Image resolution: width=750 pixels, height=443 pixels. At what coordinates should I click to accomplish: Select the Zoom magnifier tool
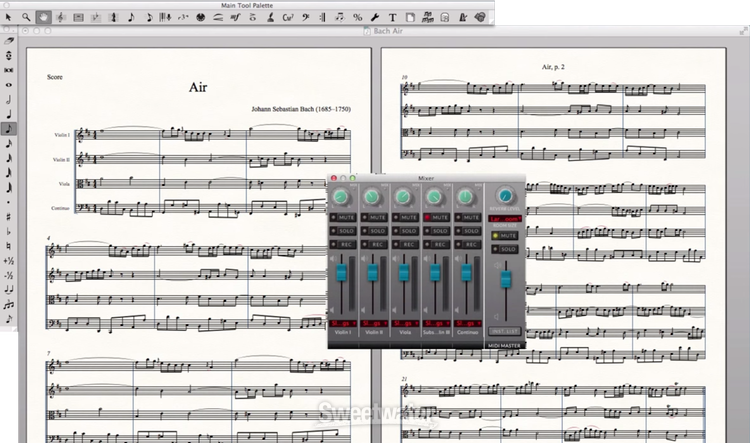point(26,18)
